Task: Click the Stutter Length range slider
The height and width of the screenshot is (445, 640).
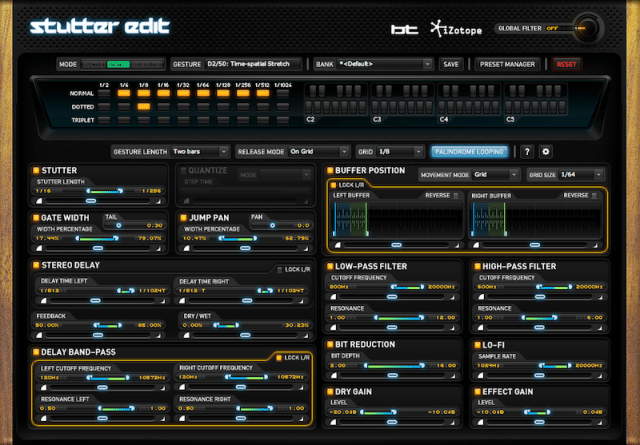Action: [x=105, y=191]
